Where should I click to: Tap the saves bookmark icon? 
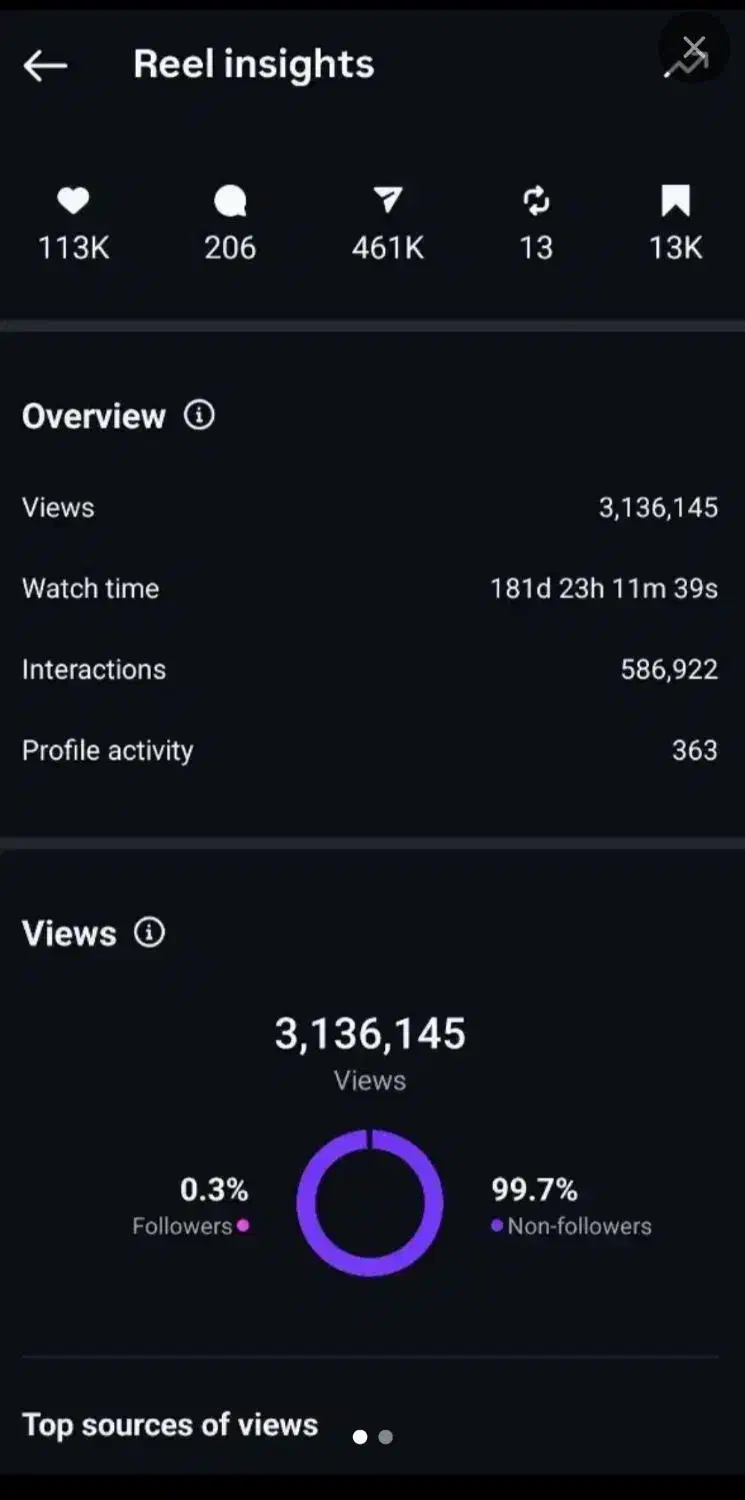(x=676, y=201)
